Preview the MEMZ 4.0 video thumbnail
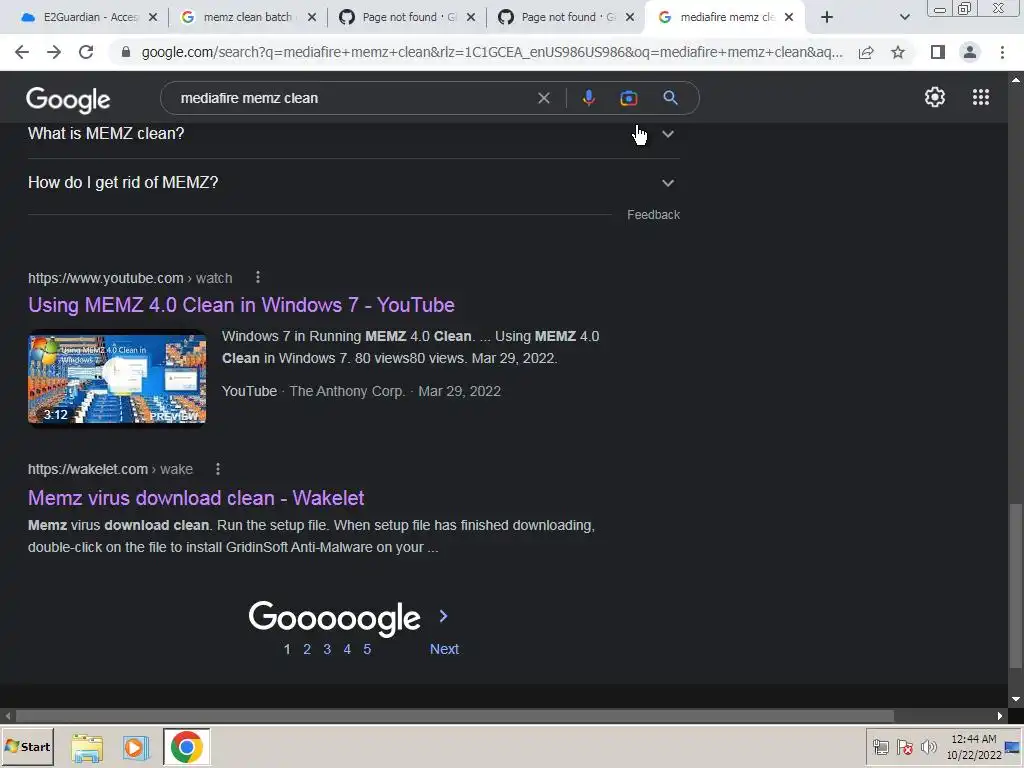The height and width of the screenshot is (768, 1024). click(x=117, y=379)
